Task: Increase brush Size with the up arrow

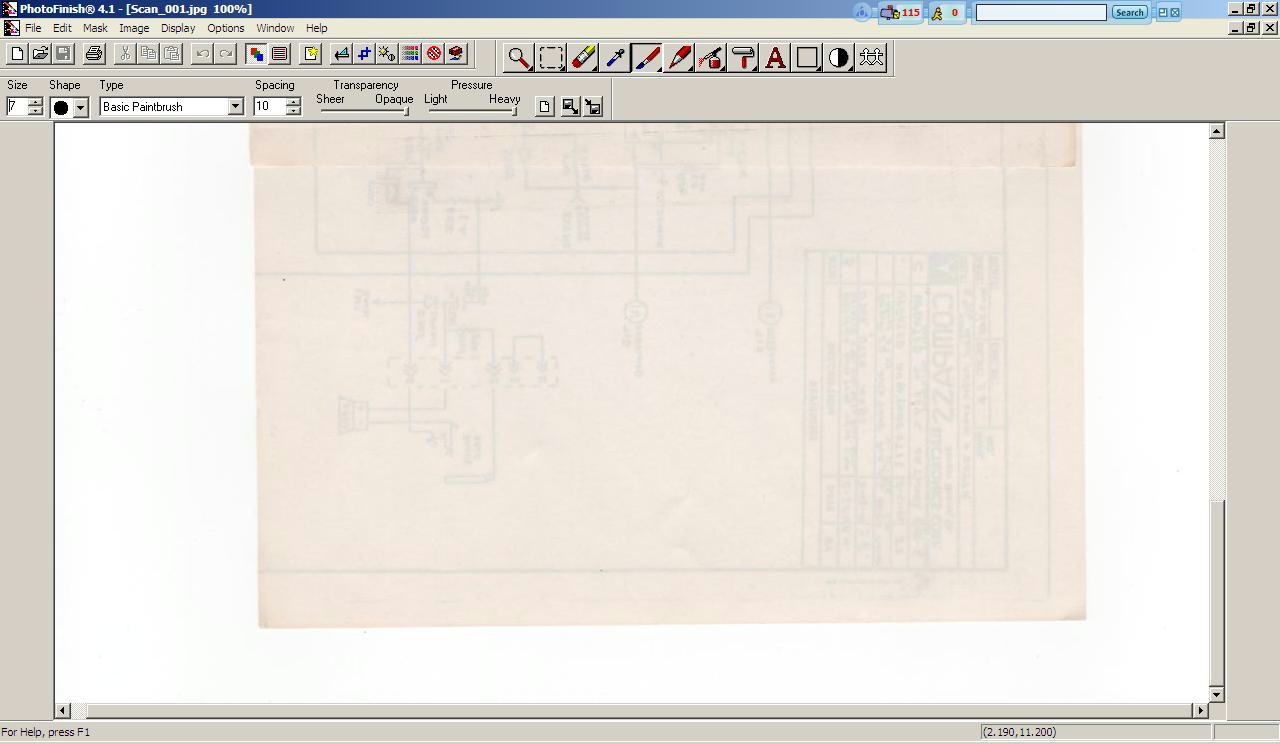Action: point(36,102)
